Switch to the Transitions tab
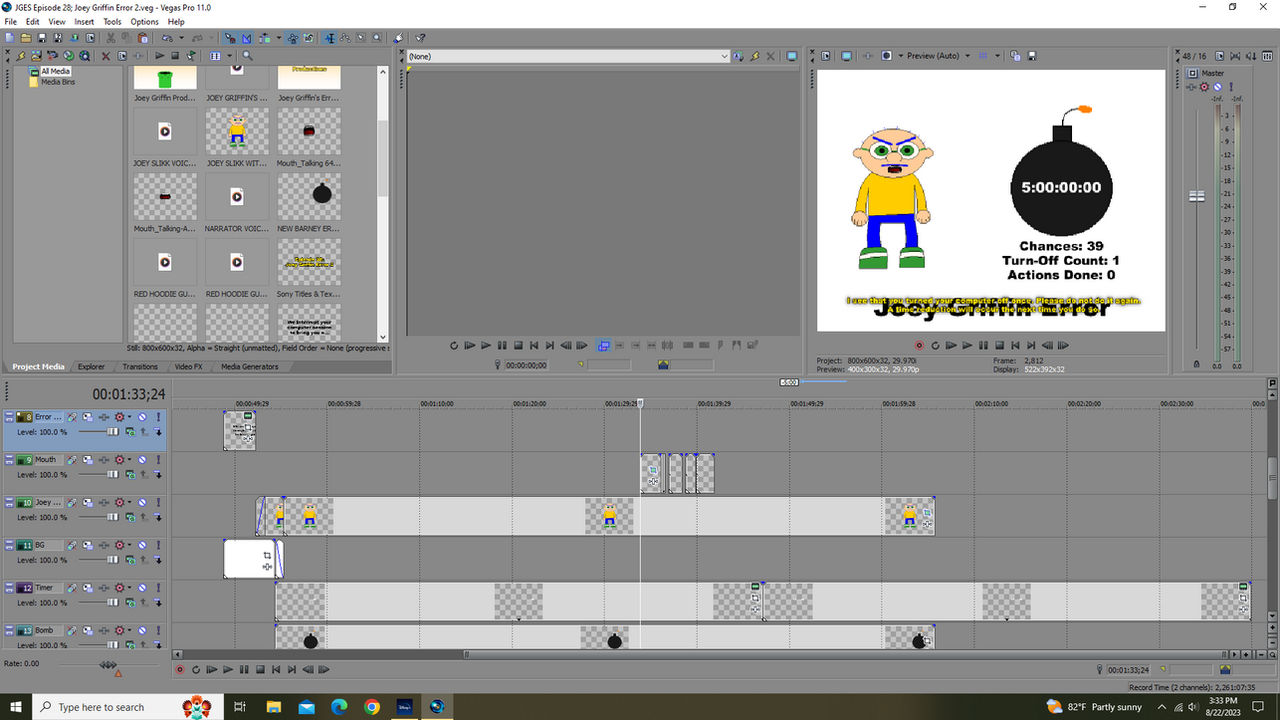Screen dimensions: 1280x720 140,366
